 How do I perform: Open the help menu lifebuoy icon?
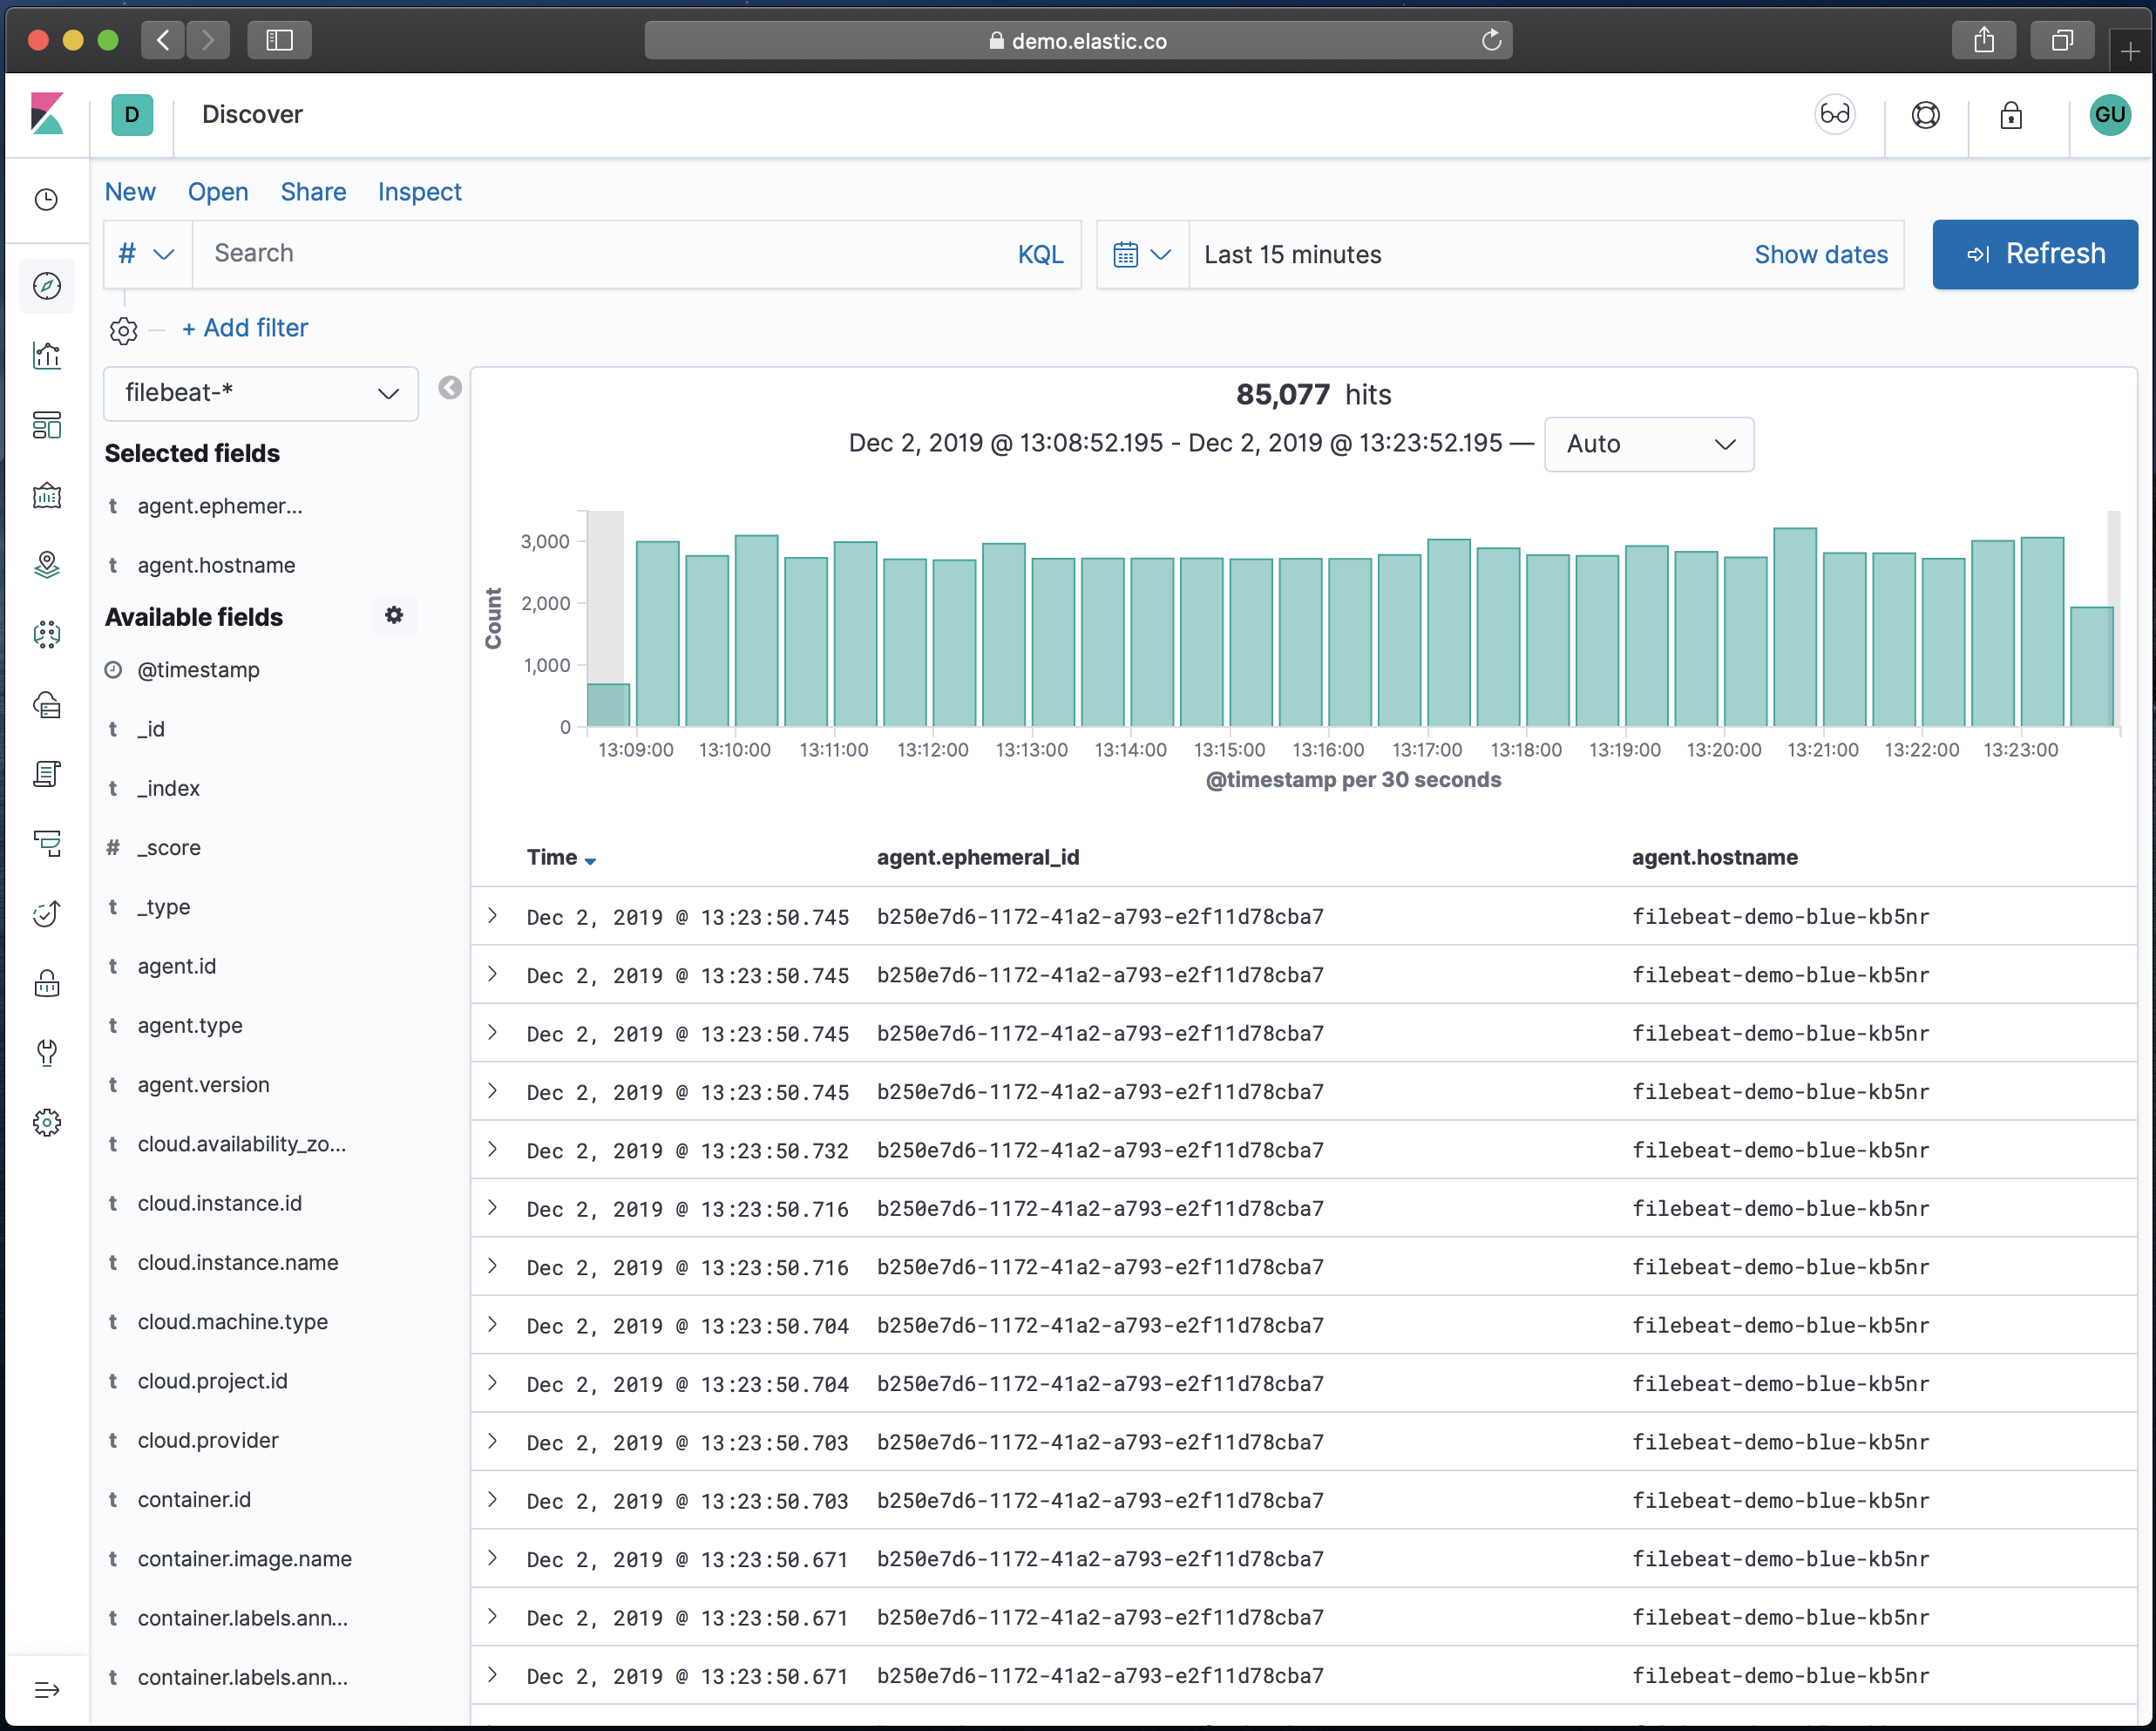point(1925,115)
